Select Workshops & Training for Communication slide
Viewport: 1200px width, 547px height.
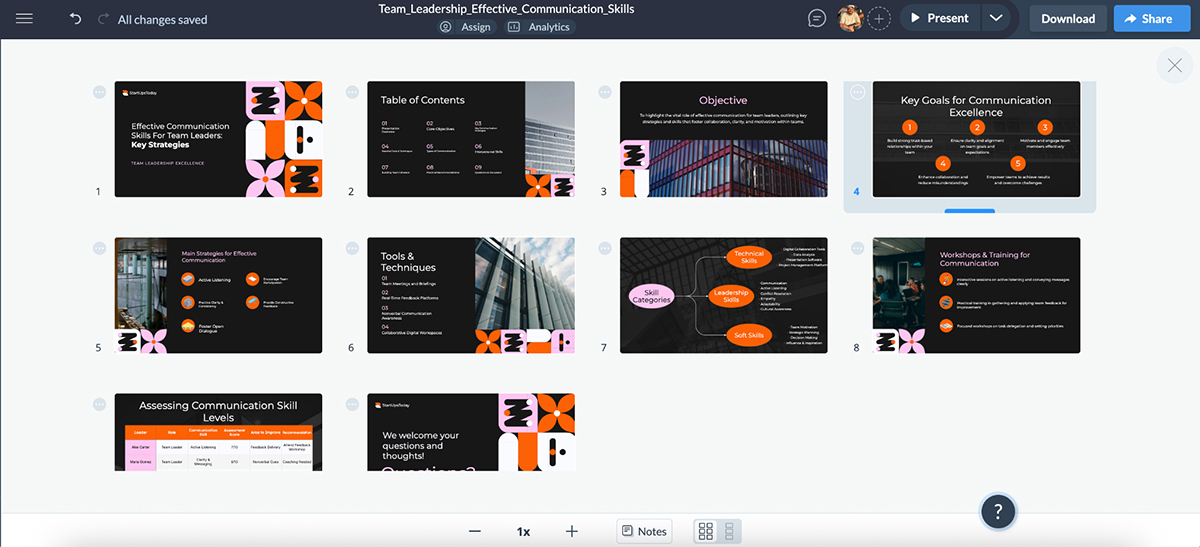point(976,295)
